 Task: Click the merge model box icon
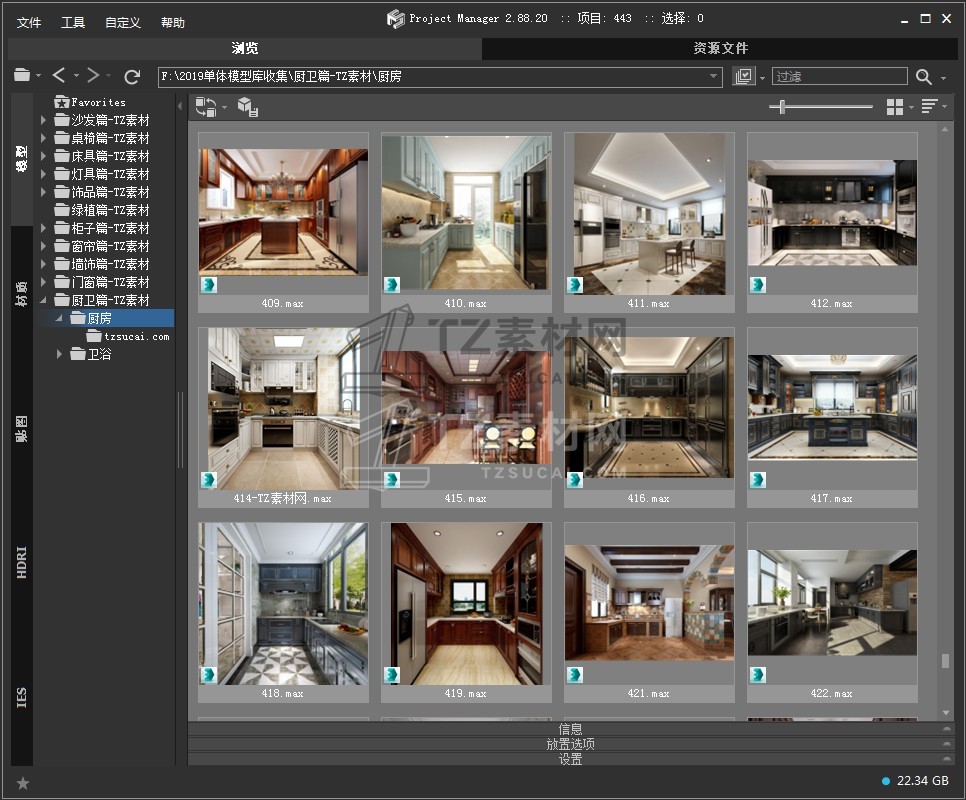click(247, 107)
